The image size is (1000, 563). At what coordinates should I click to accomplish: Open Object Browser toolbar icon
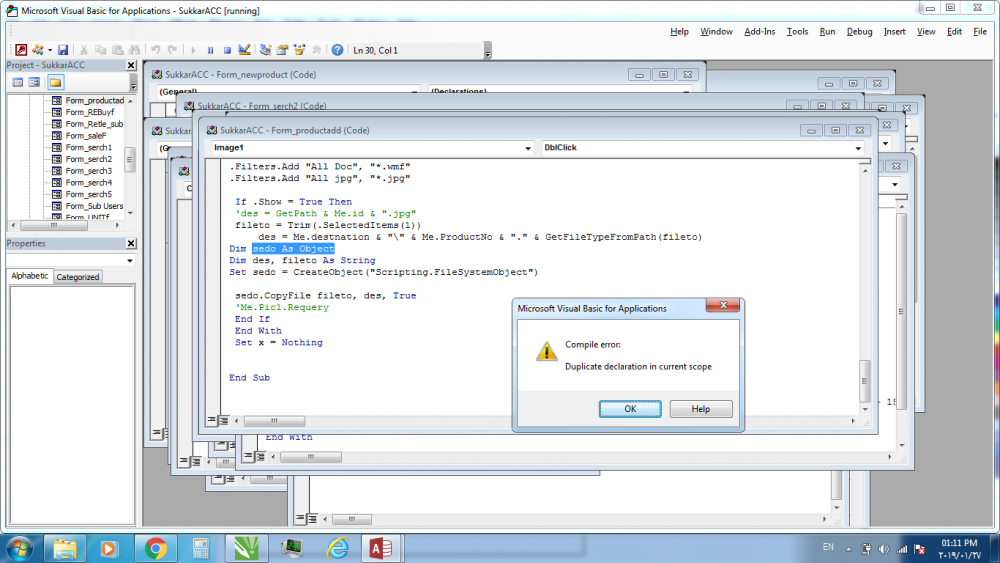click(x=299, y=50)
